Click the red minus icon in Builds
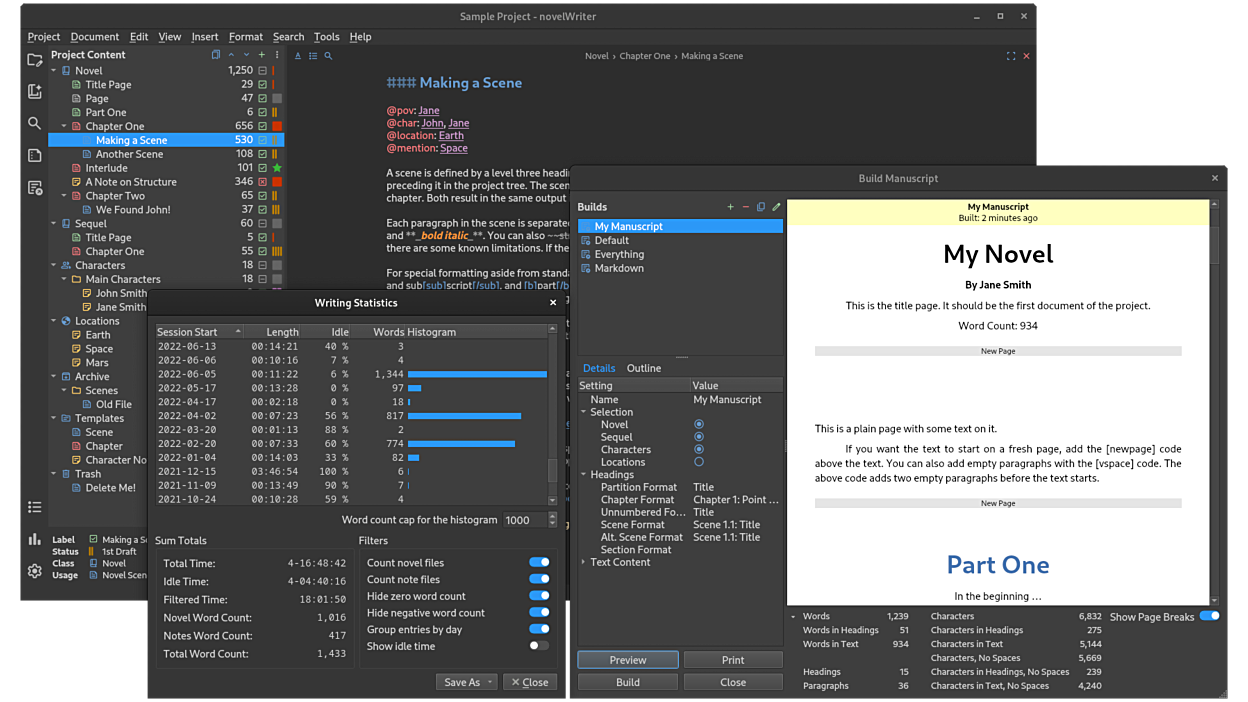The width and height of the screenshot is (1248, 702). coord(745,207)
